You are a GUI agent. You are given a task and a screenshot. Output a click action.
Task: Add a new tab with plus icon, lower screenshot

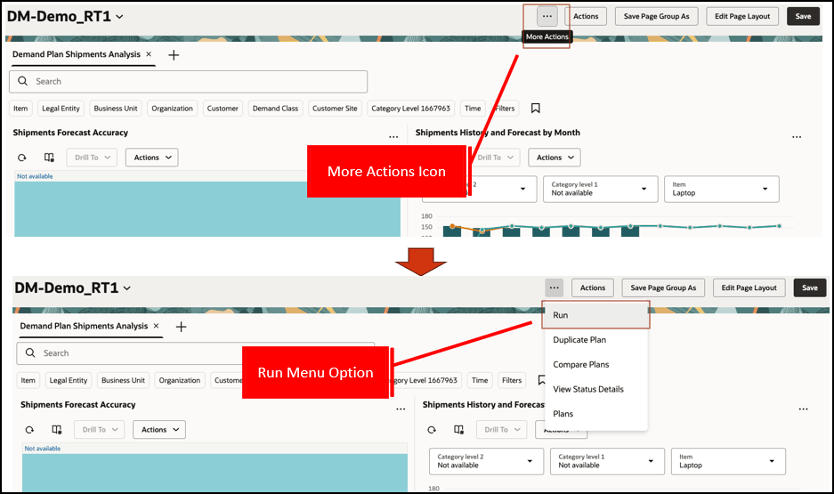tap(181, 326)
